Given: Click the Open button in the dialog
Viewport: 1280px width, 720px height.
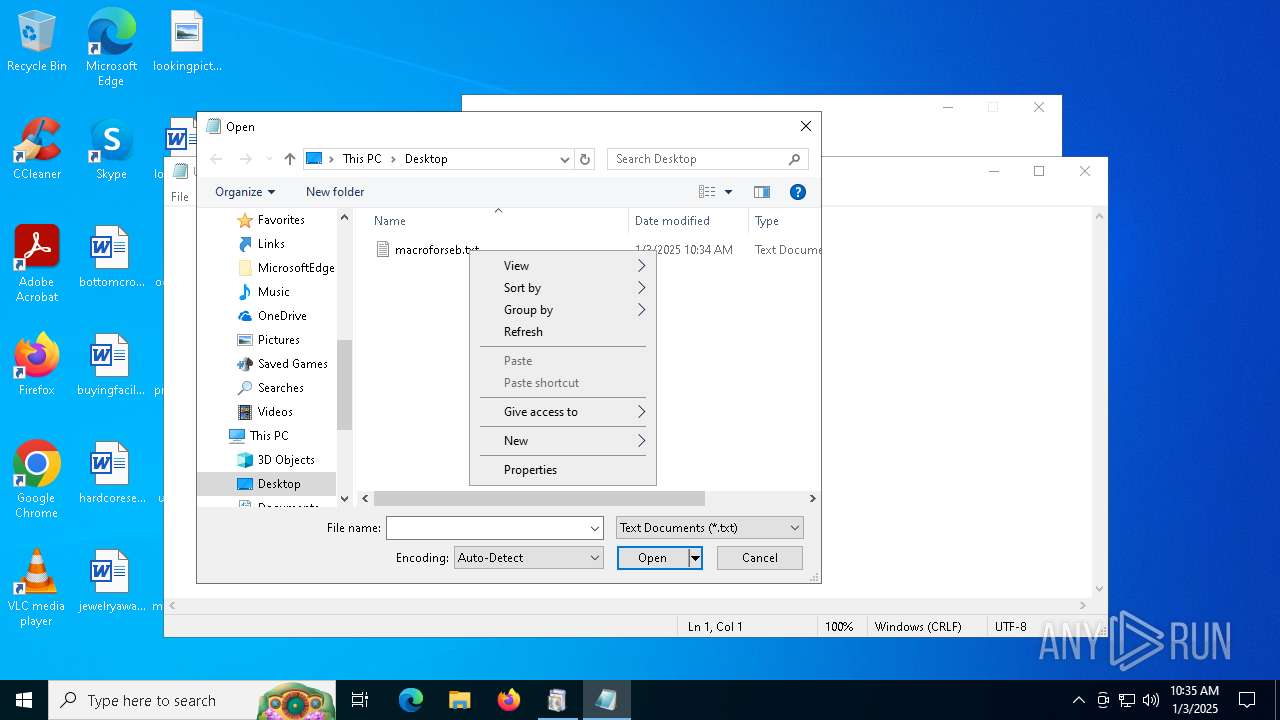Looking at the screenshot, I should pyautogui.click(x=652, y=558).
